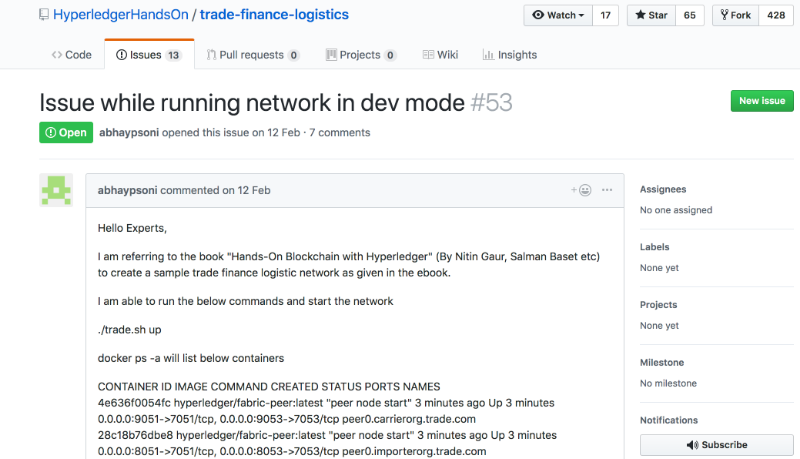Create a New issue
Viewport: 800px width, 459px height.
click(762, 101)
